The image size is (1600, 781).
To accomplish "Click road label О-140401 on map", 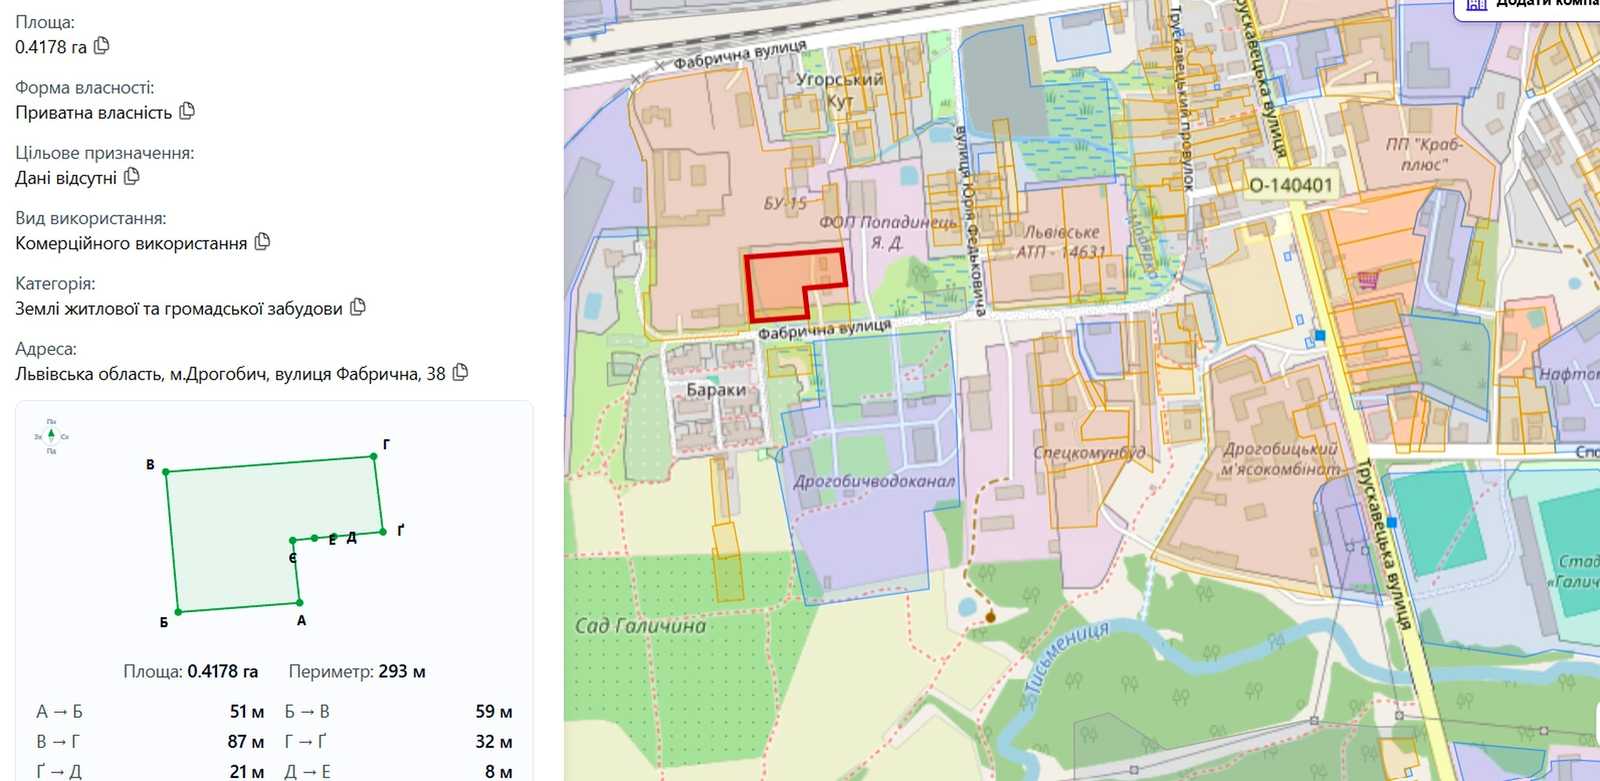I will tap(1290, 185).
